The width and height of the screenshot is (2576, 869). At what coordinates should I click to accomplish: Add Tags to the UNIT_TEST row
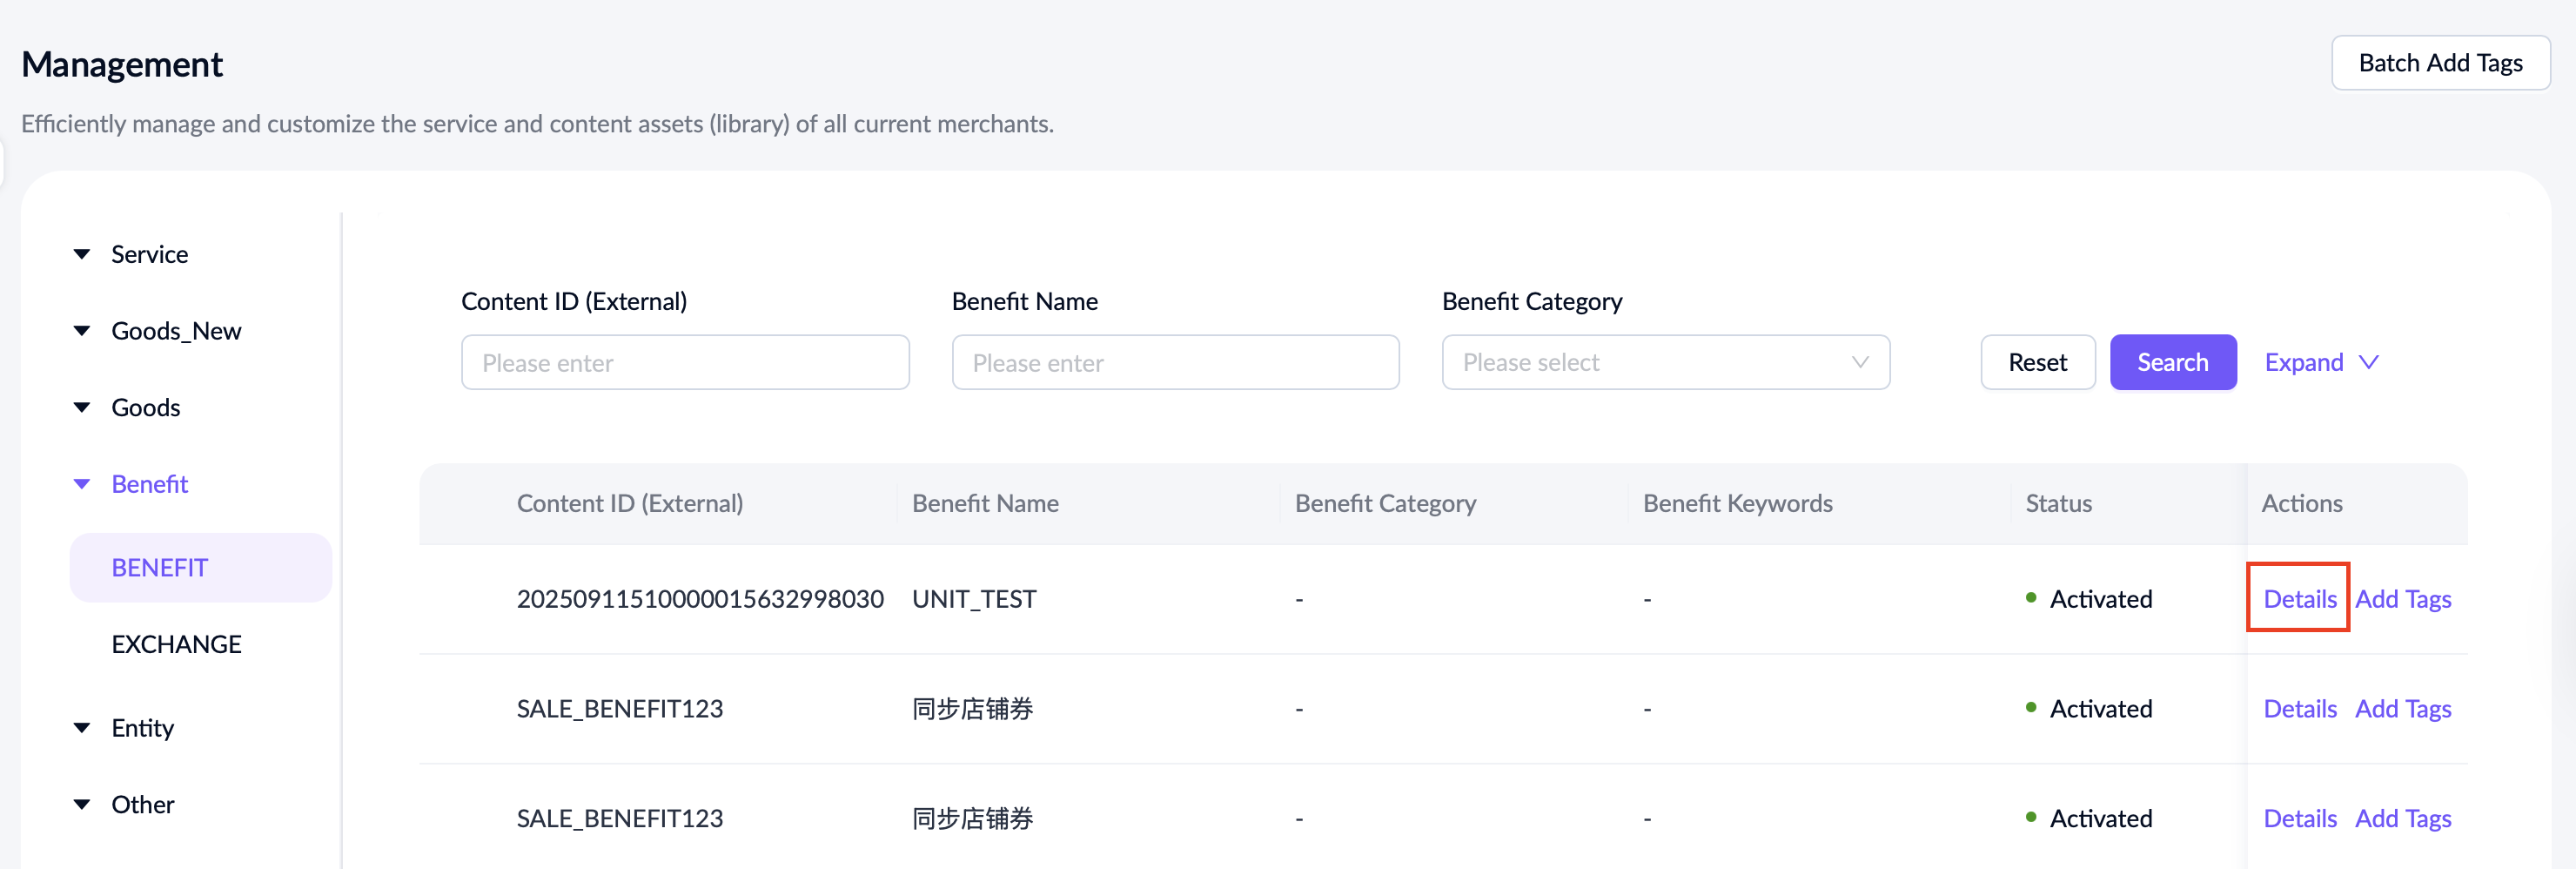pos(2402,598)
